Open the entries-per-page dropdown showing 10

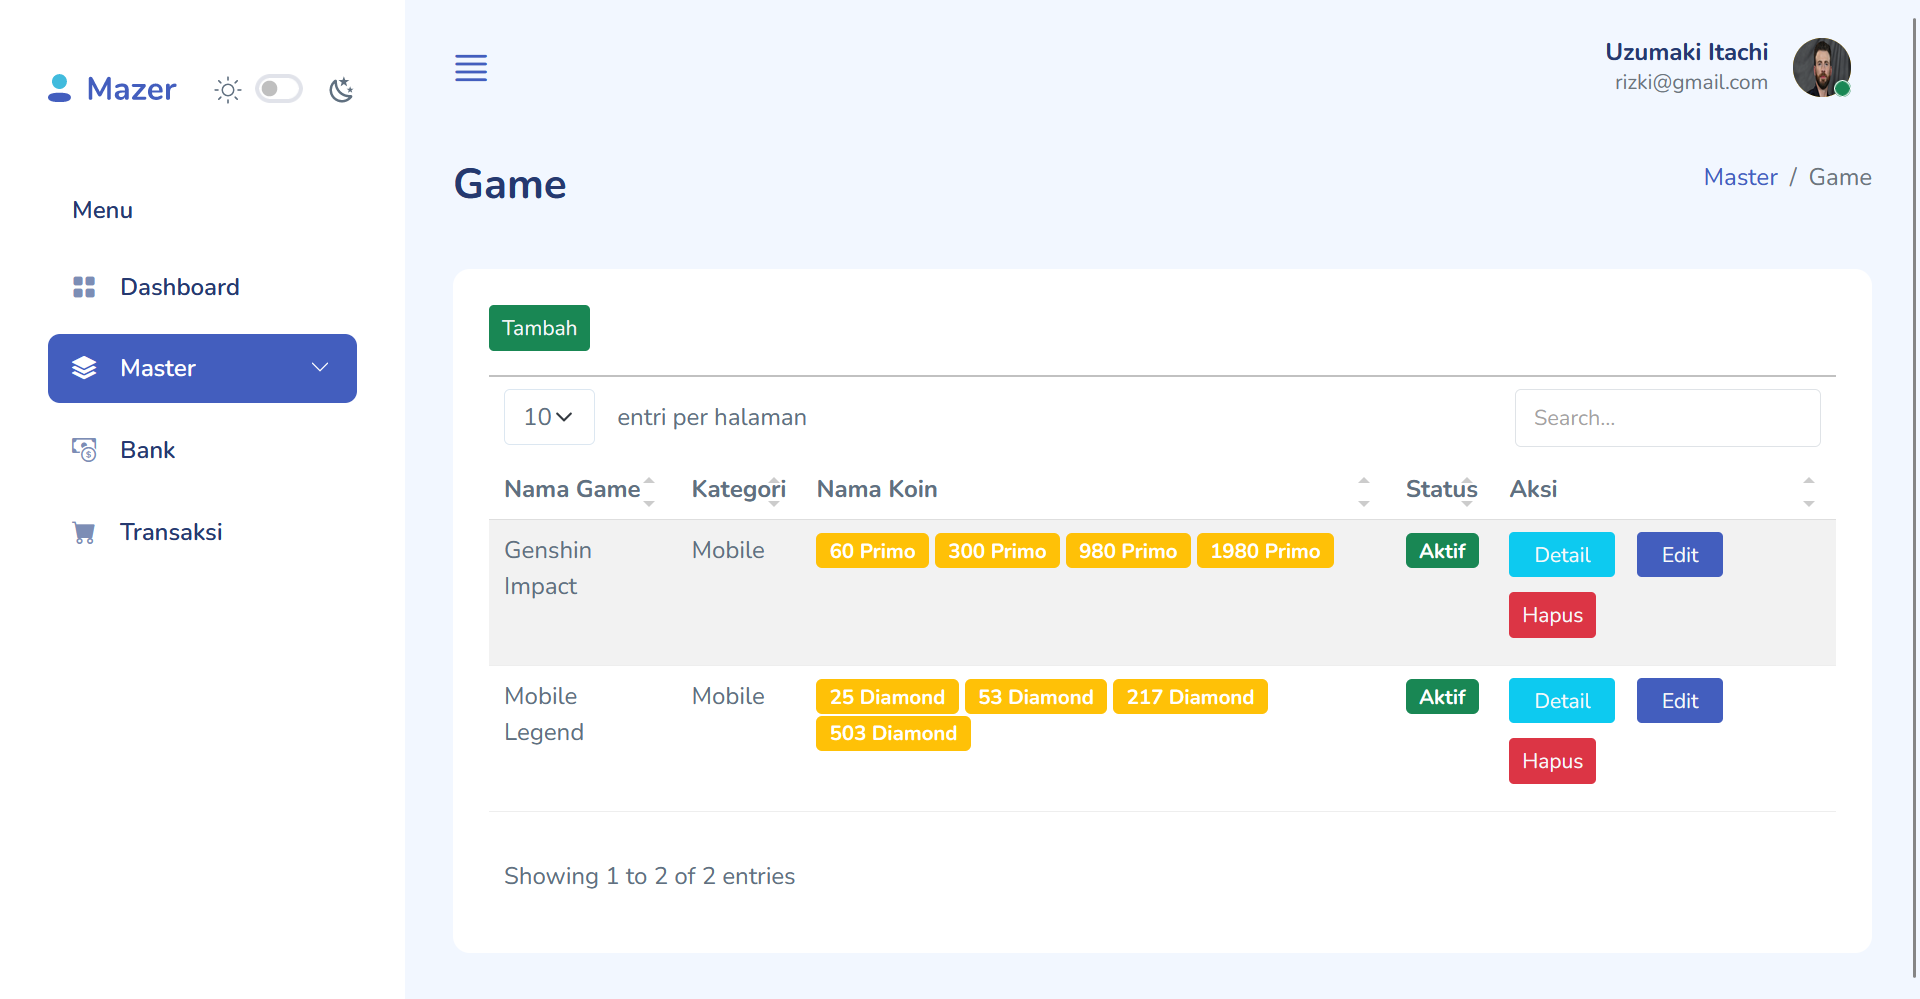pyautogui.click(x=548, y=417)
